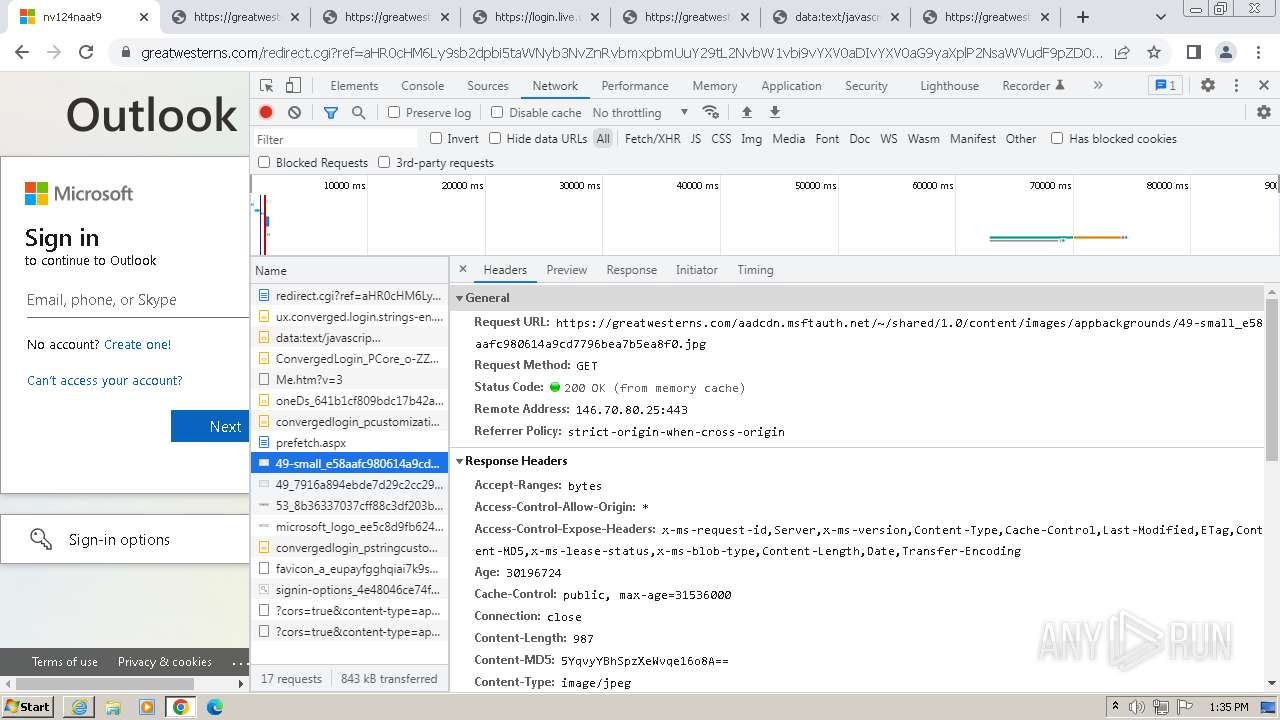The image size is (1280, 720).
Task: Enable the Preserve log checkbox
Action: click(x=394, y=113)
